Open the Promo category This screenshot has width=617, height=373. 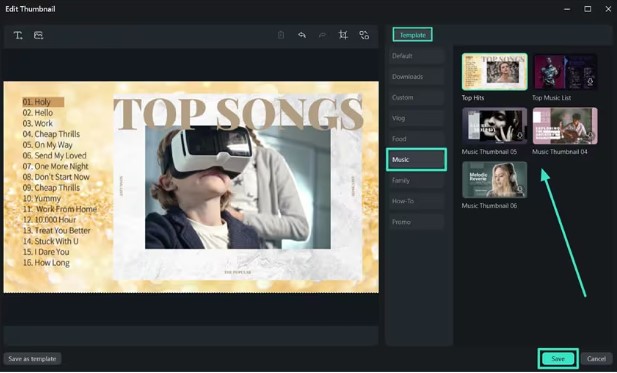click(x=416, y=222)
